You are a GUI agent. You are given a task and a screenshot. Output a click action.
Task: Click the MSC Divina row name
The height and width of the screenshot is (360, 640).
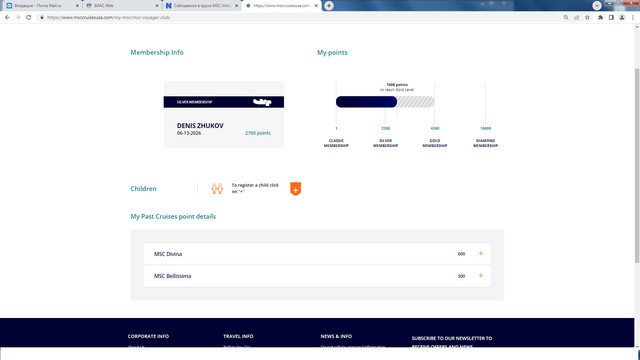[x=168, y=254]
